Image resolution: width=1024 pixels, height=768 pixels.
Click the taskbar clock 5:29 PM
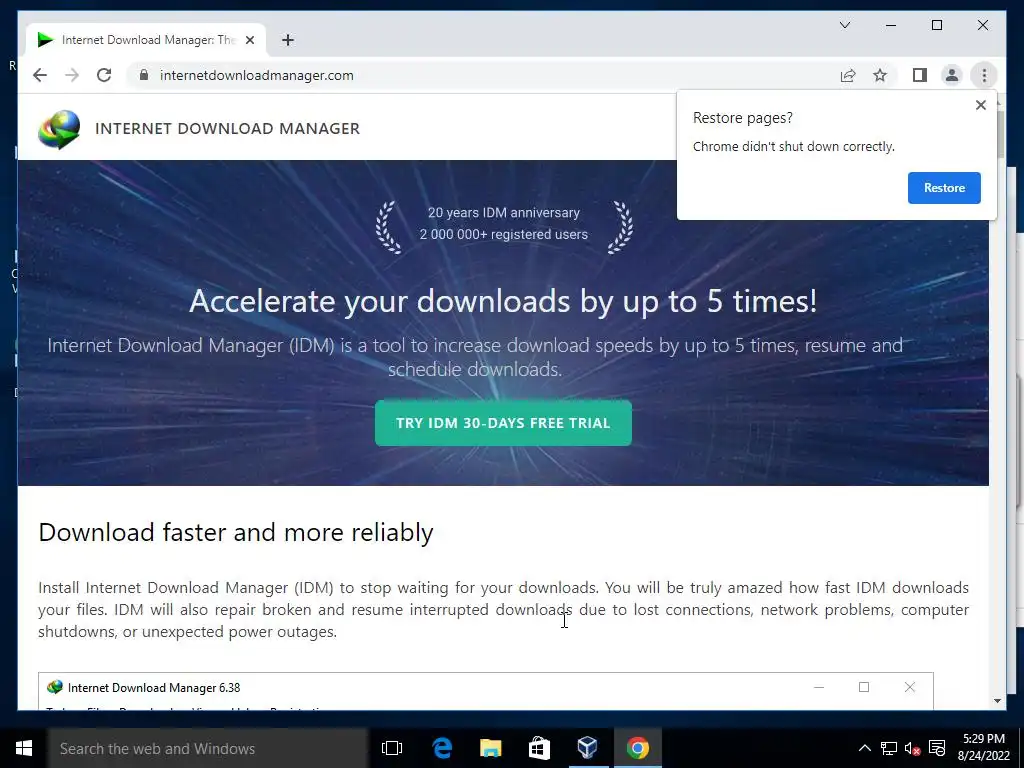(x=984, y=739)
